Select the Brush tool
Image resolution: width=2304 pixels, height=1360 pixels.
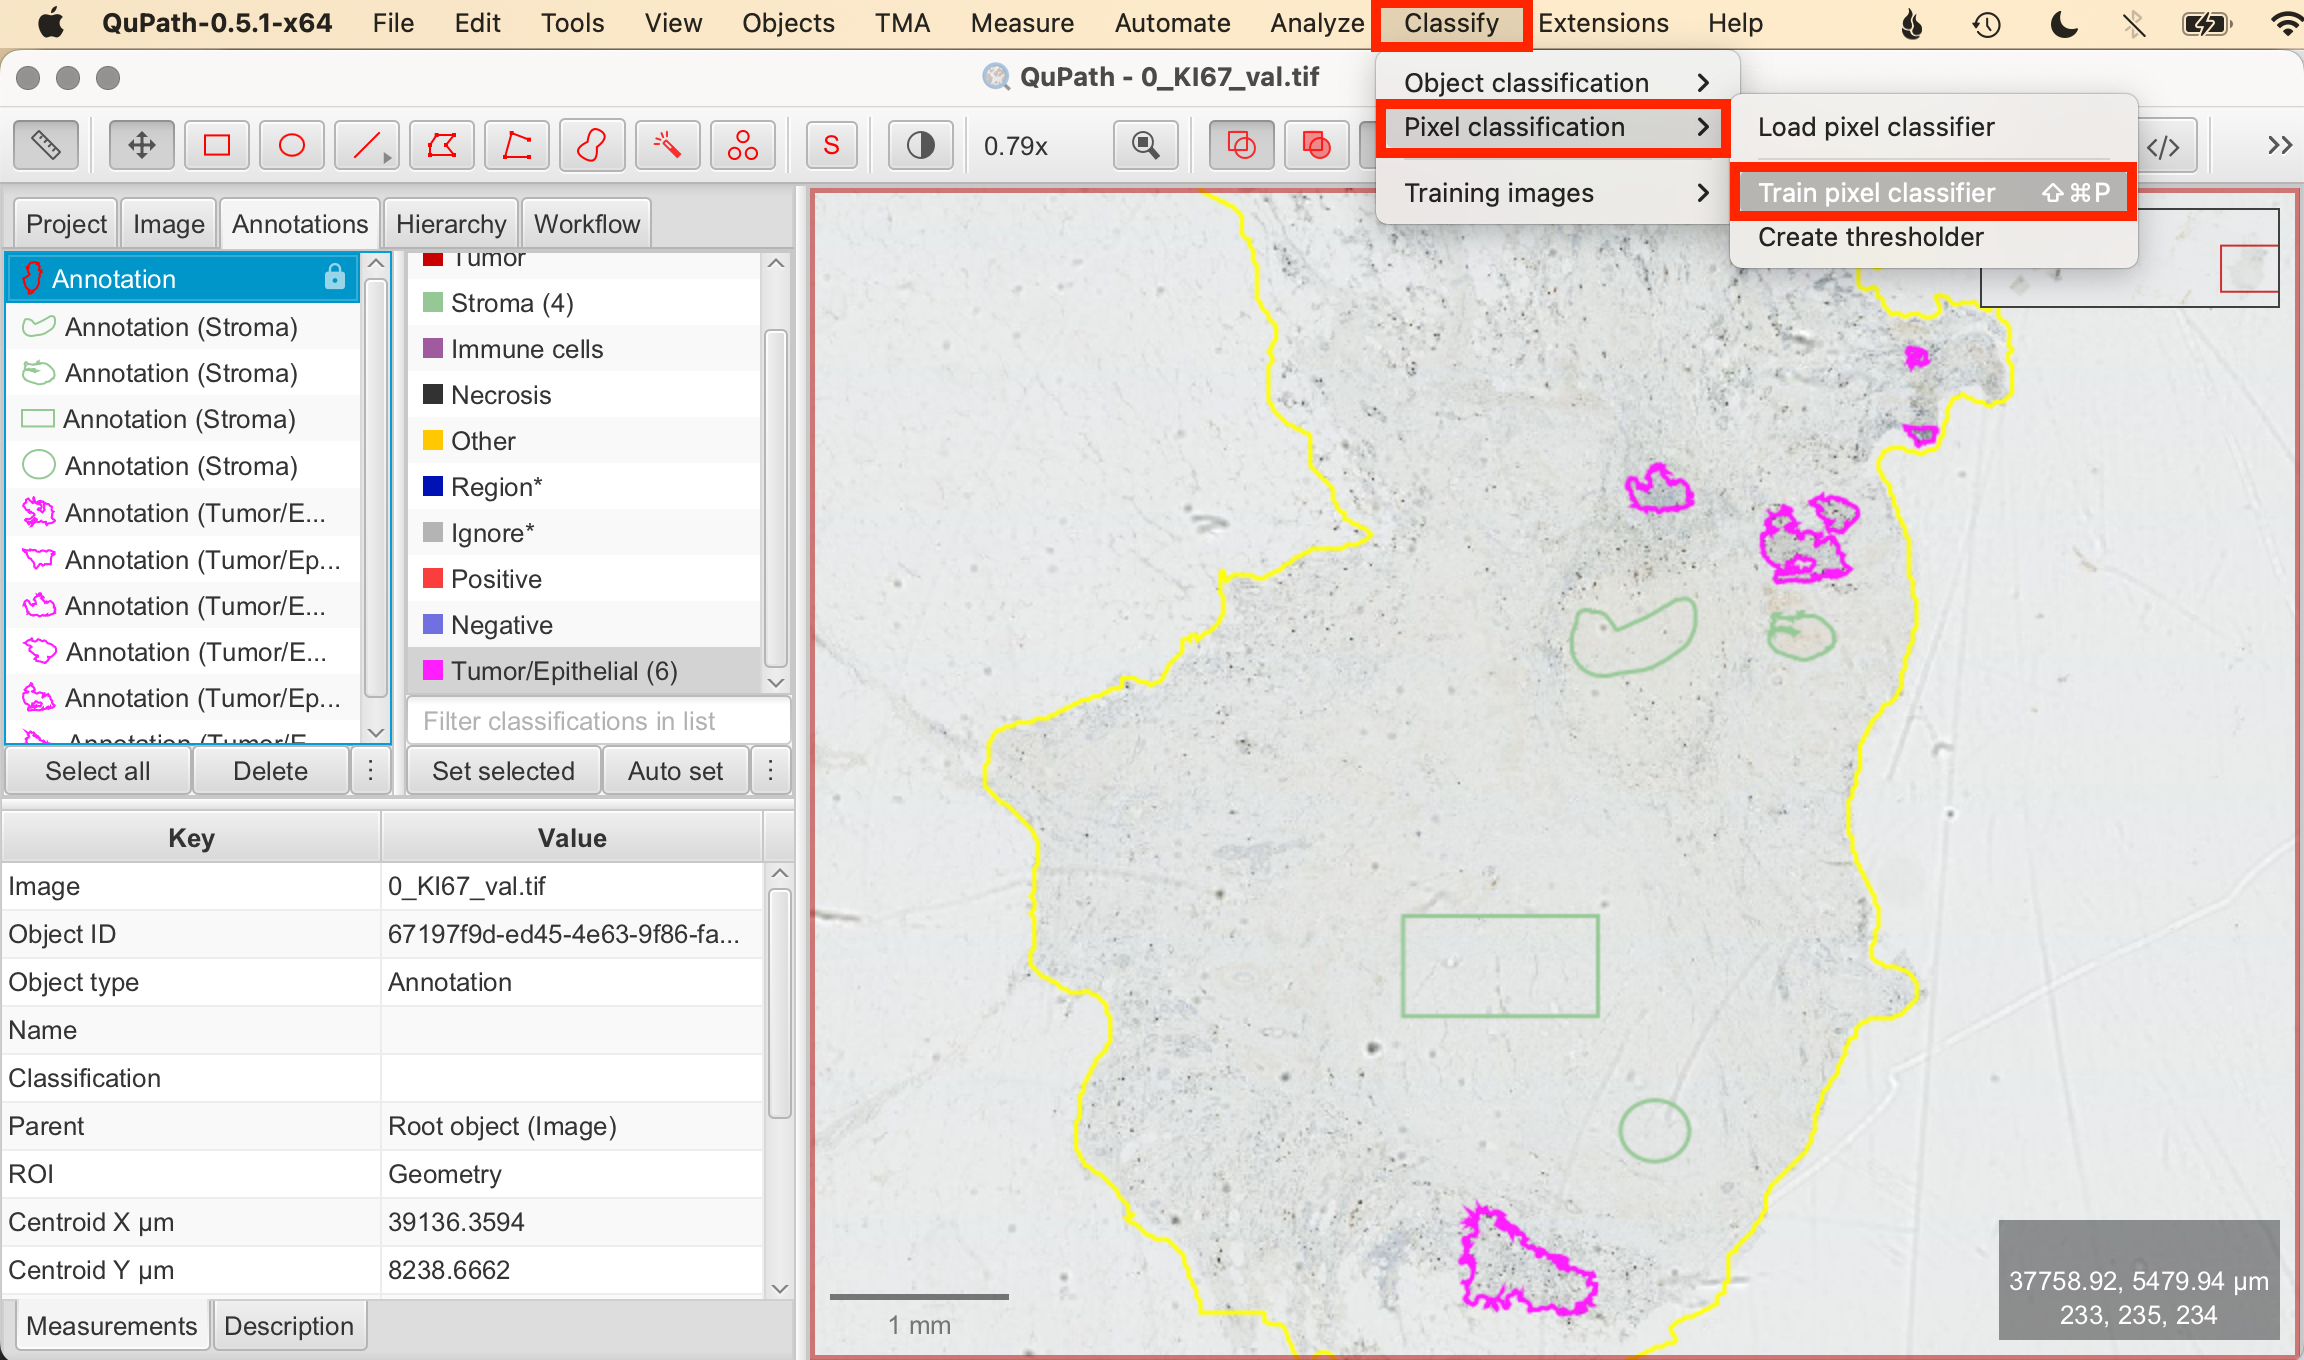click(591, 146)
